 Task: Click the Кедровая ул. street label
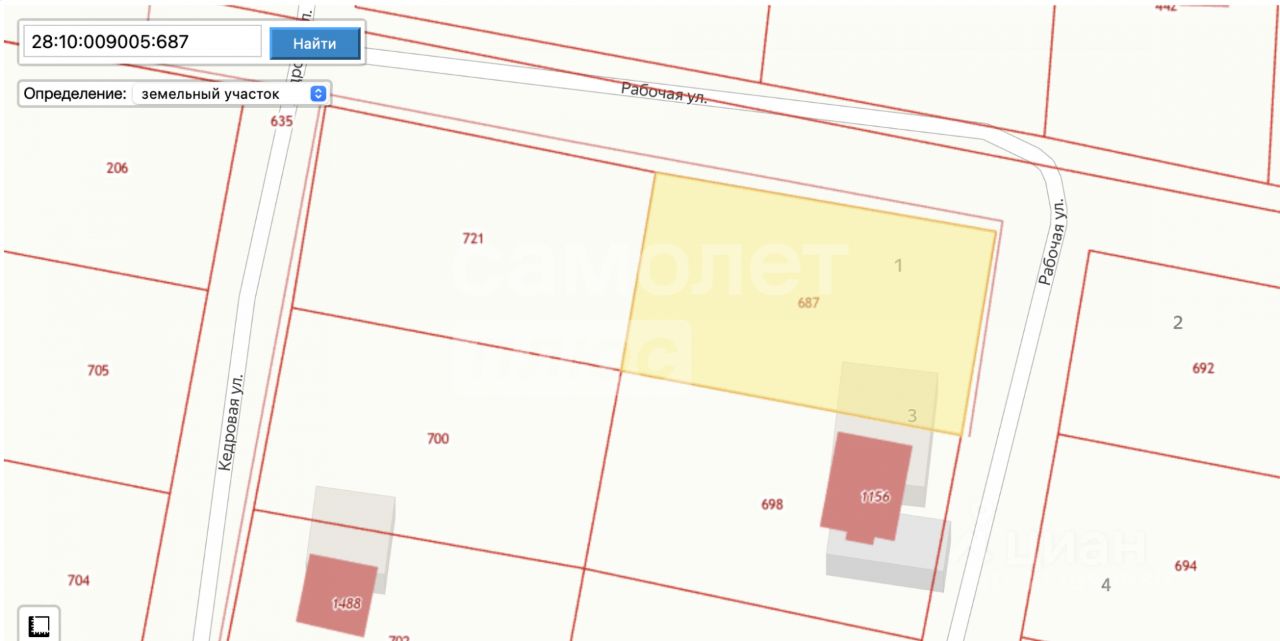click(x=231, y=423)
